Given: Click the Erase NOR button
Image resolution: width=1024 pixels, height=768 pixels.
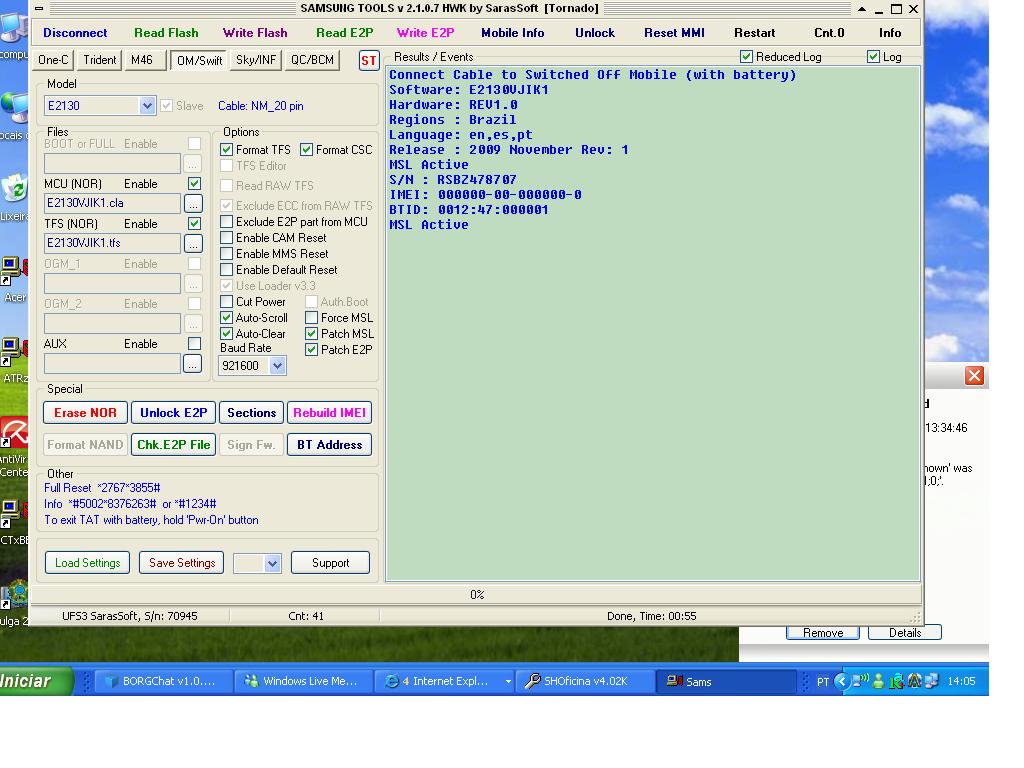Looking at the screenshot, I should (86, 413).
